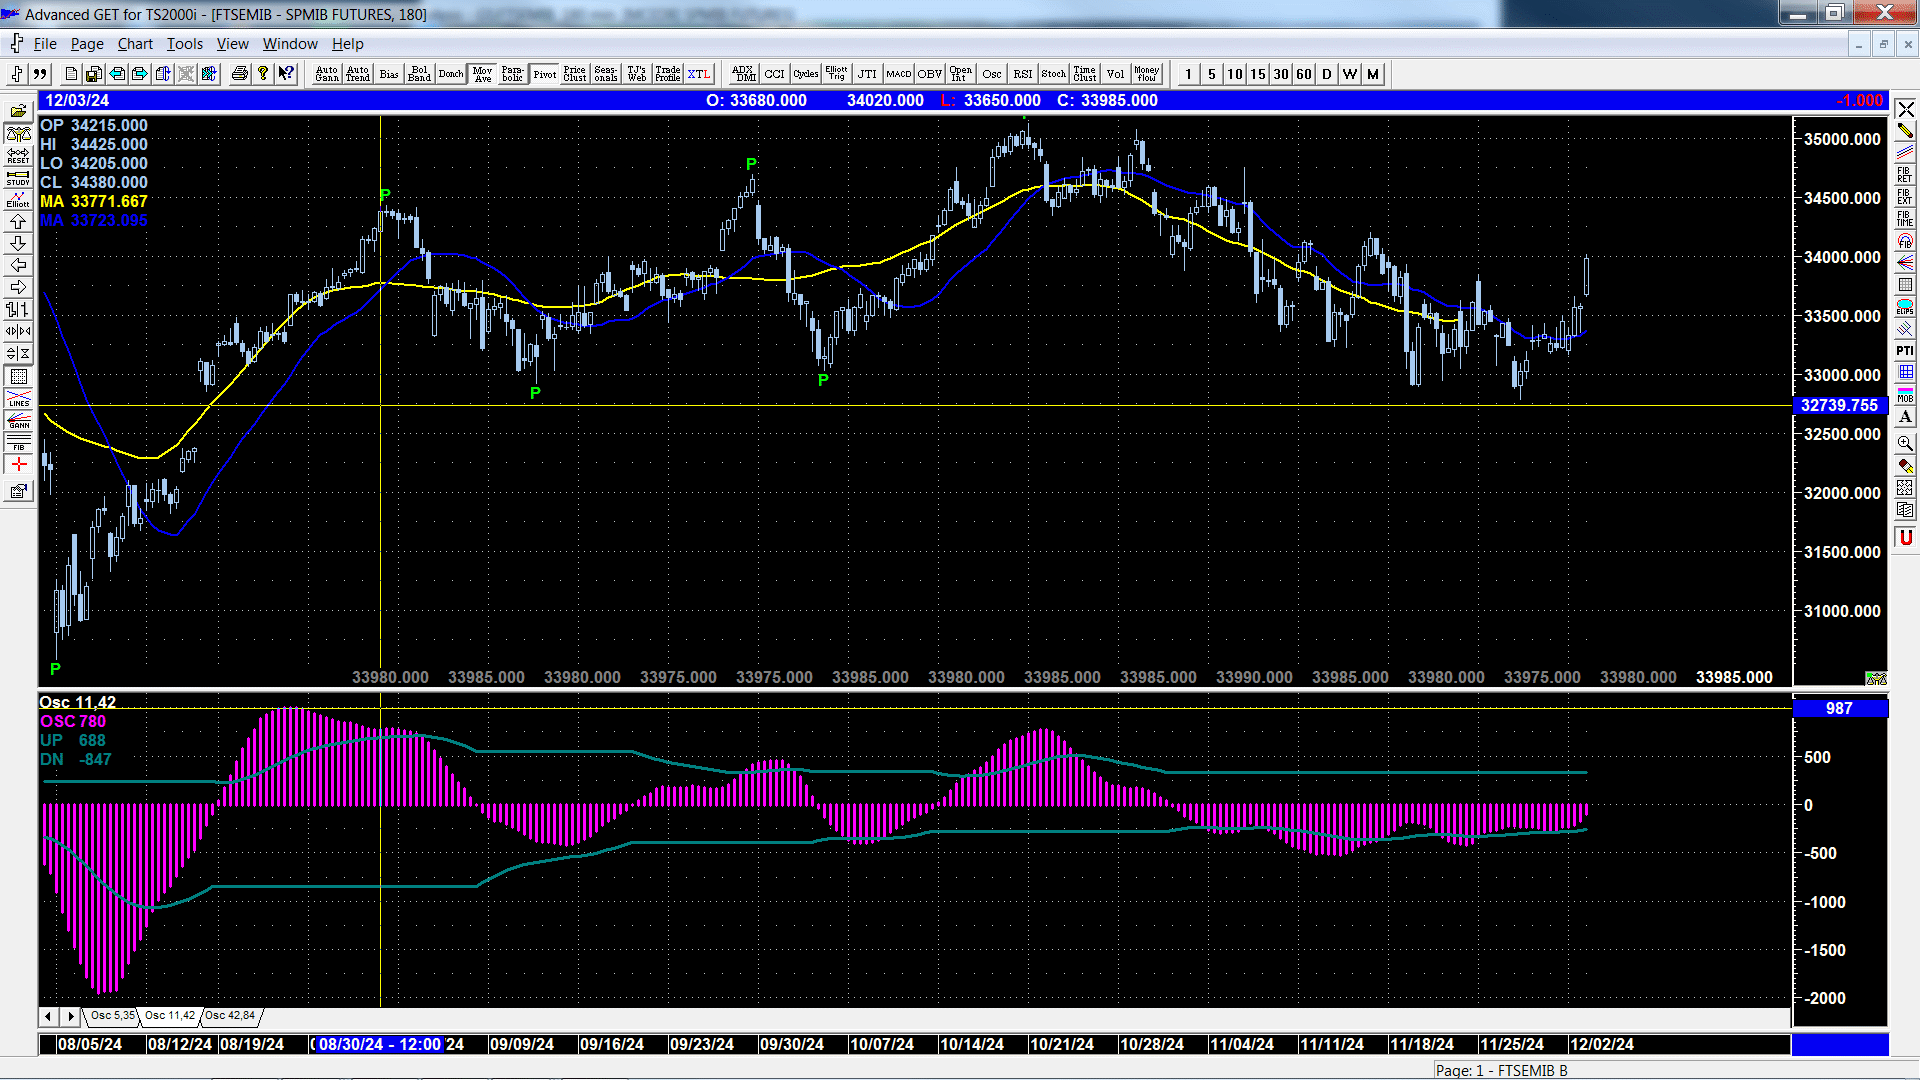
Task: Click the Auto Gann study button
Action: coord(327,74)
